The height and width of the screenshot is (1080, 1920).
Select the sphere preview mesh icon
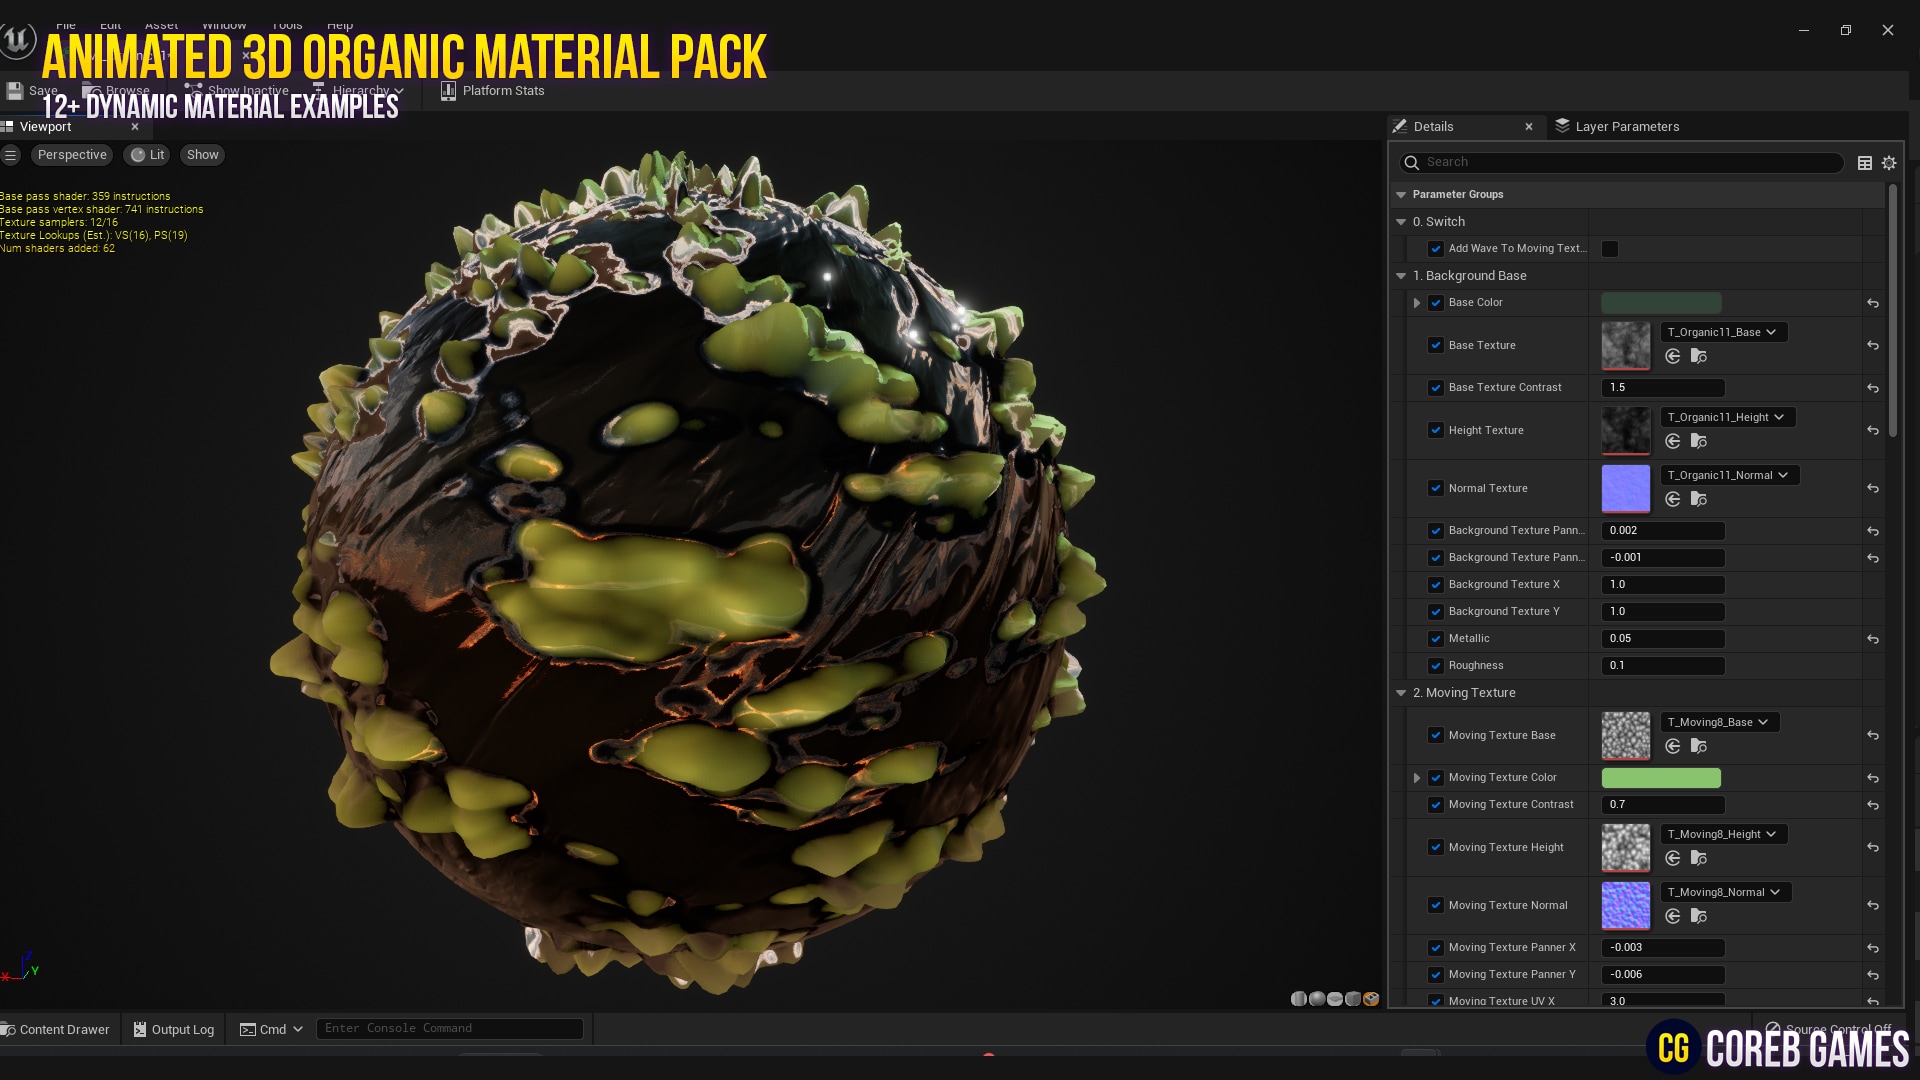coord(1317,999)
